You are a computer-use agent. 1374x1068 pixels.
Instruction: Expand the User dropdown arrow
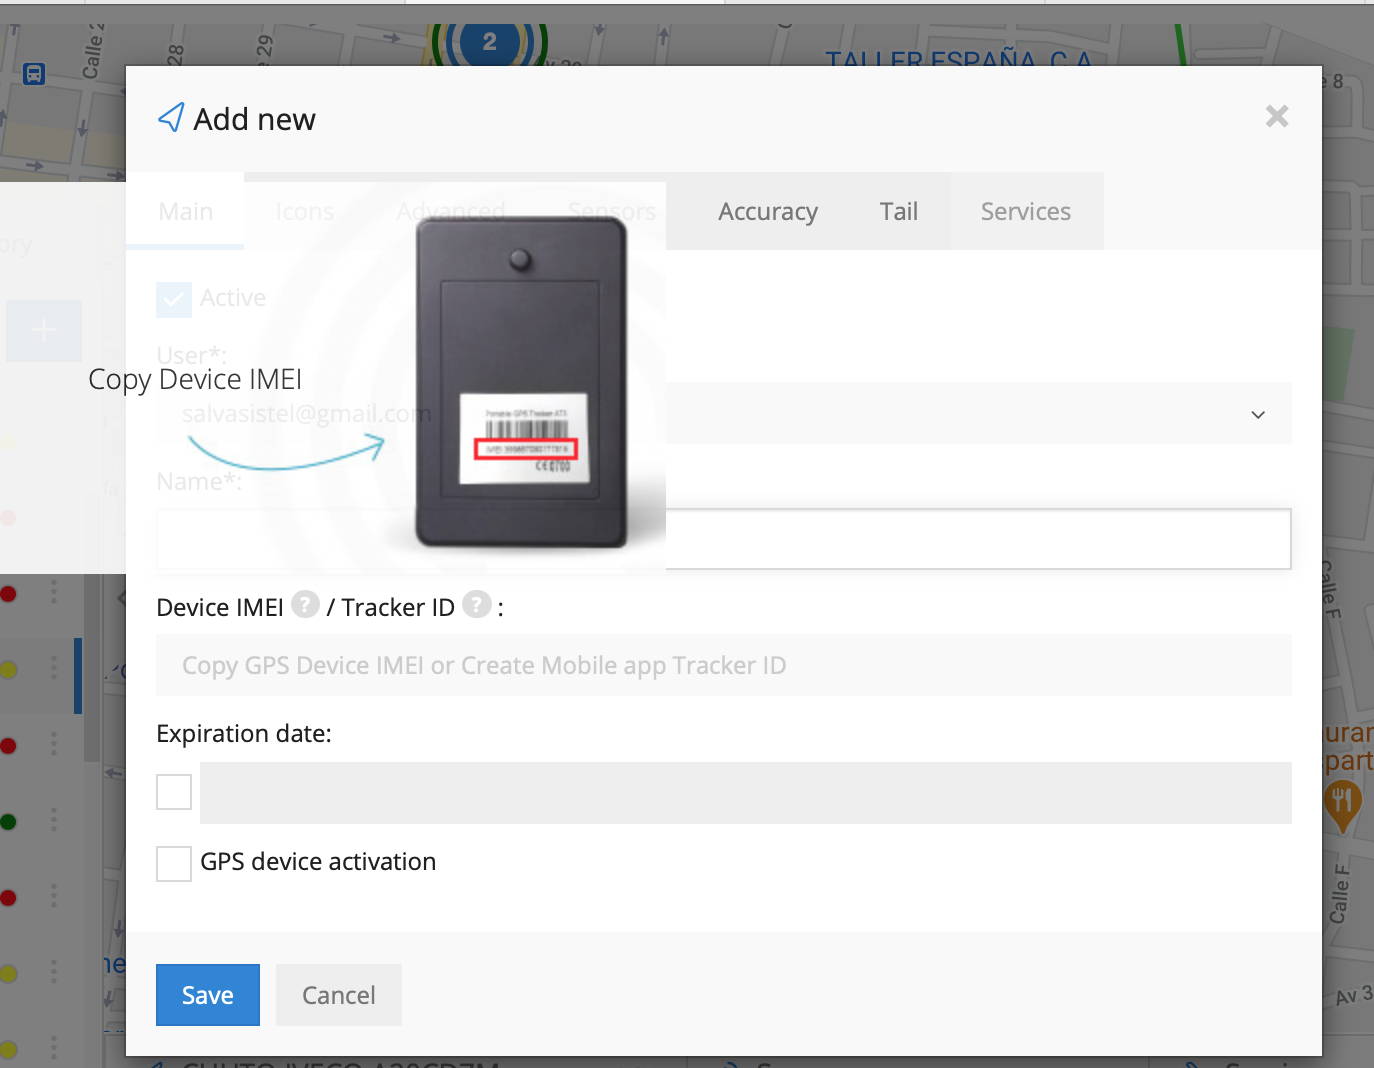[1258, 414]
